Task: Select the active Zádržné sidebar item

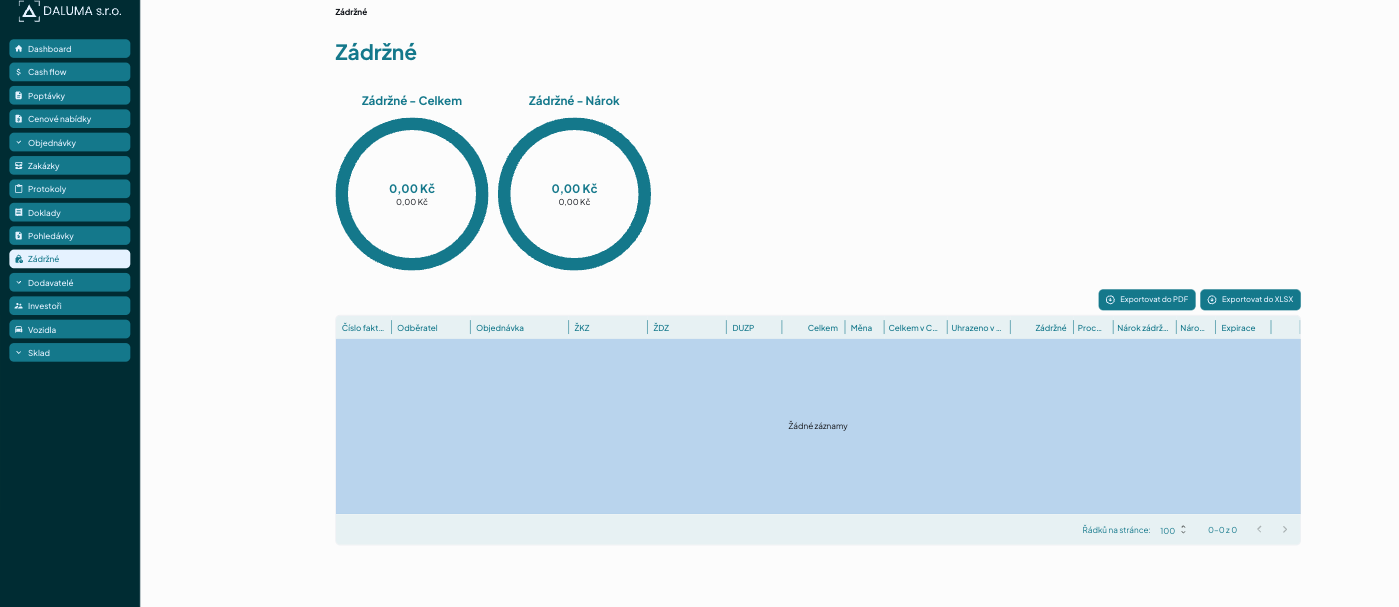Action: 70,259
